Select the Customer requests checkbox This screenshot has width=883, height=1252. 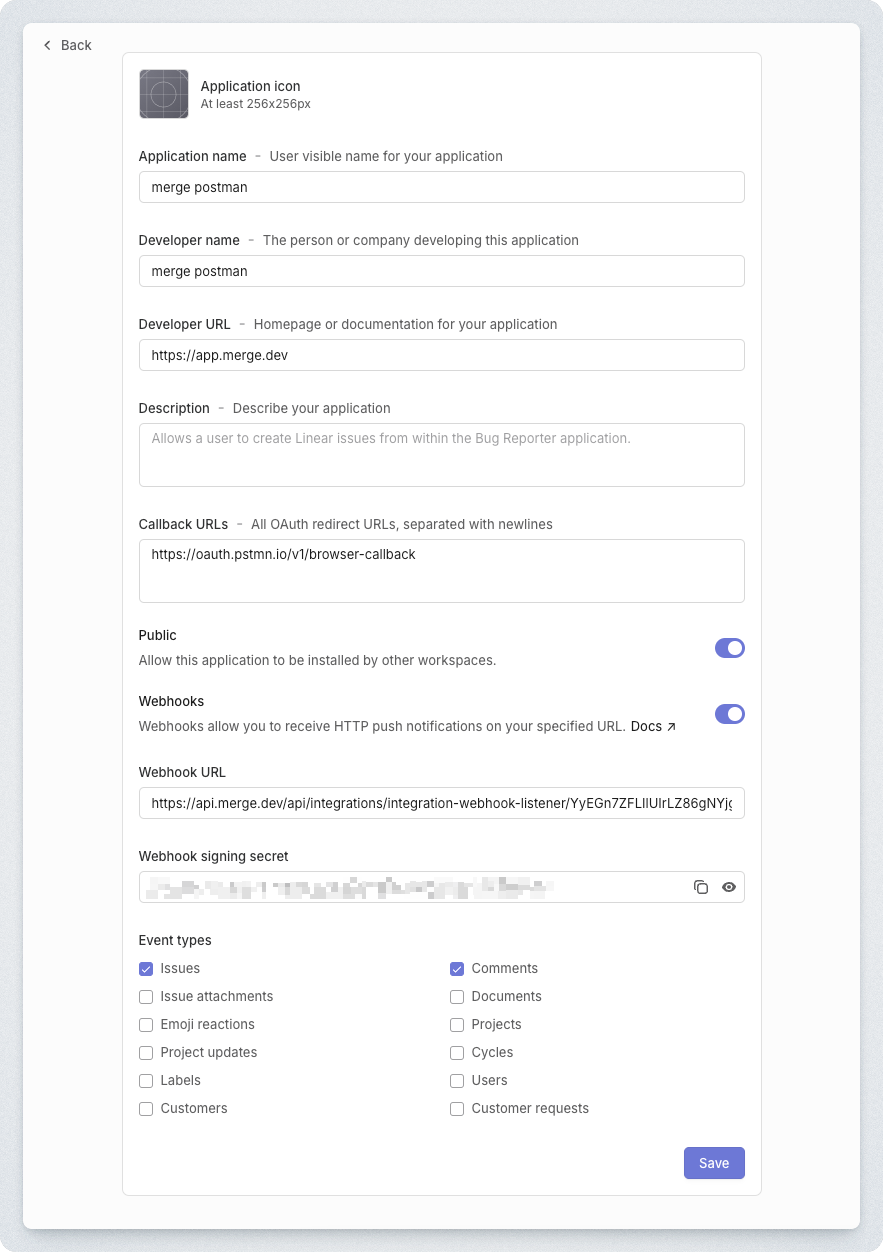click(x=457, y=1108)
